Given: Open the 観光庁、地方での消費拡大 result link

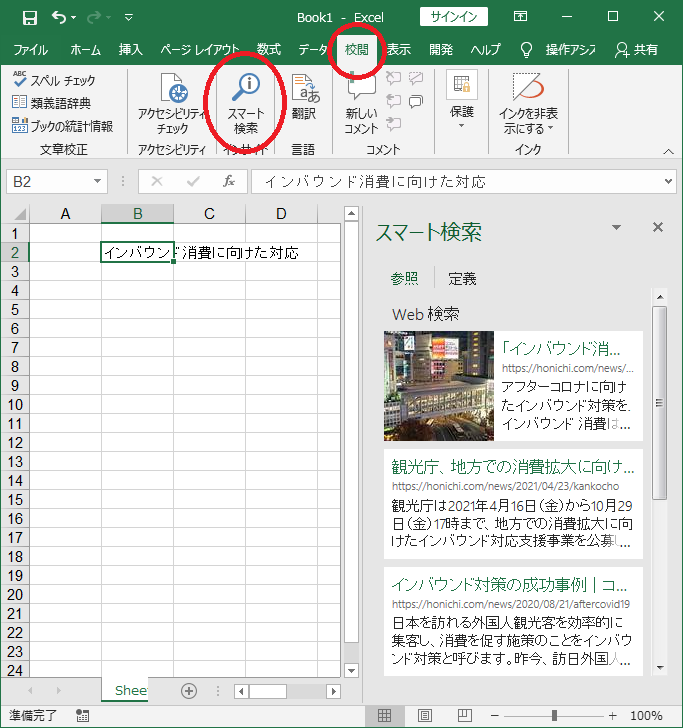Looking at the screenshot, I should (513, 467).
